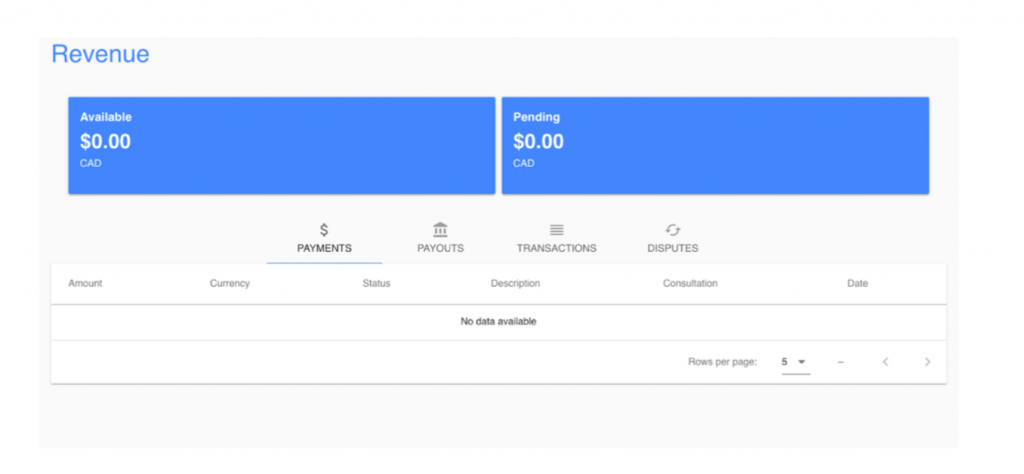Sort by Amount column header
The image size is (1024, 474).
tap(85, 283)
